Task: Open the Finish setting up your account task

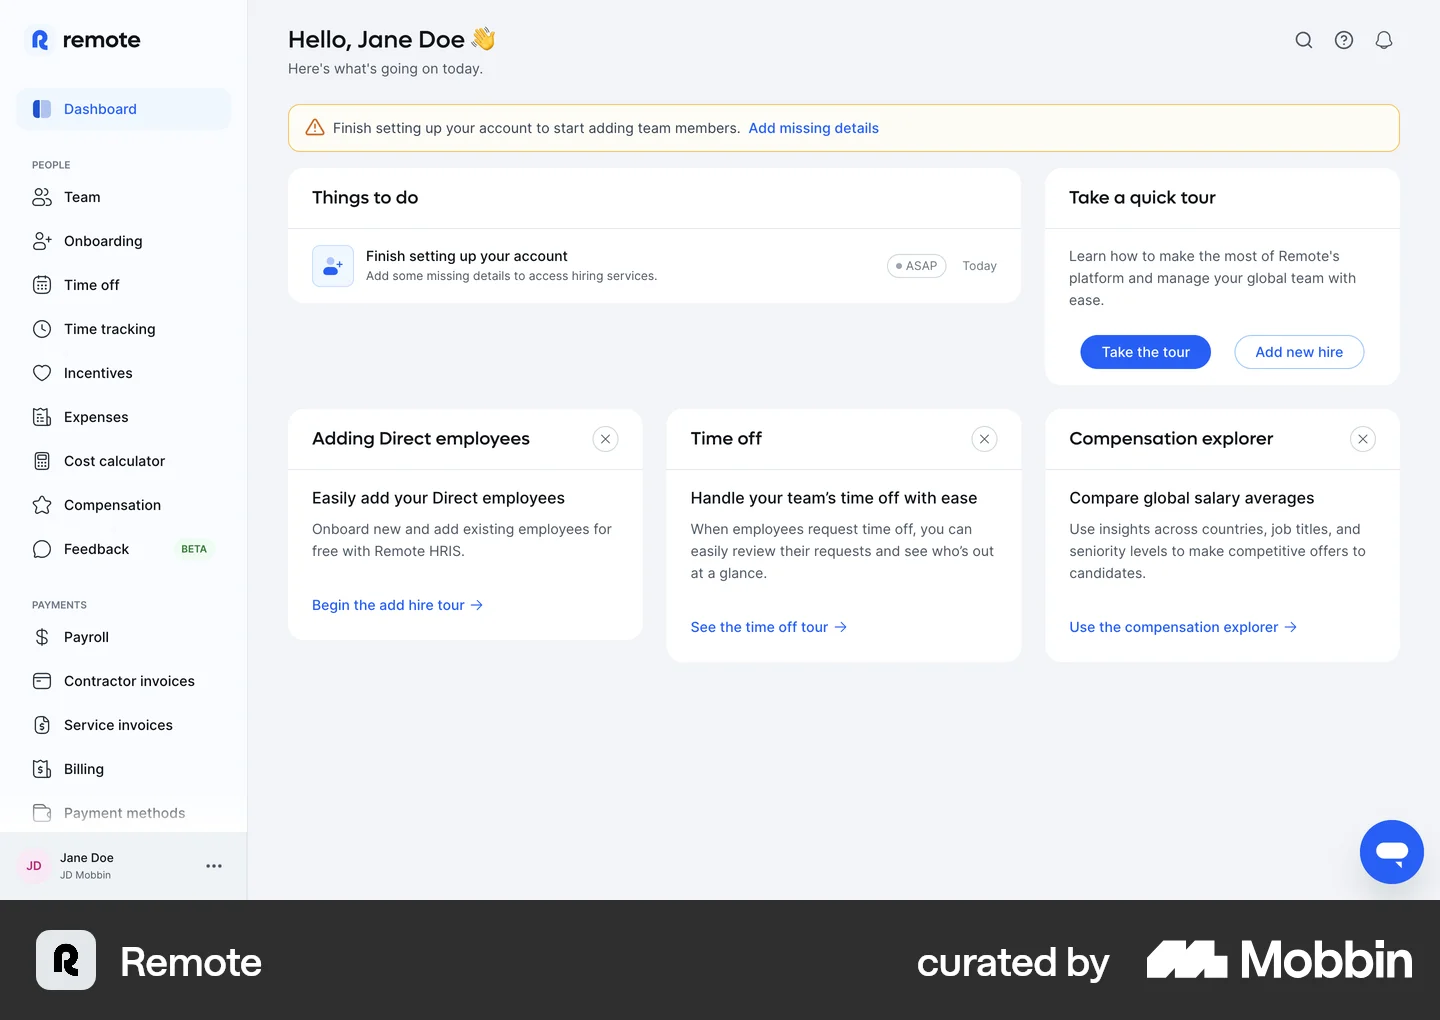Action: click(x=654, y=266)
